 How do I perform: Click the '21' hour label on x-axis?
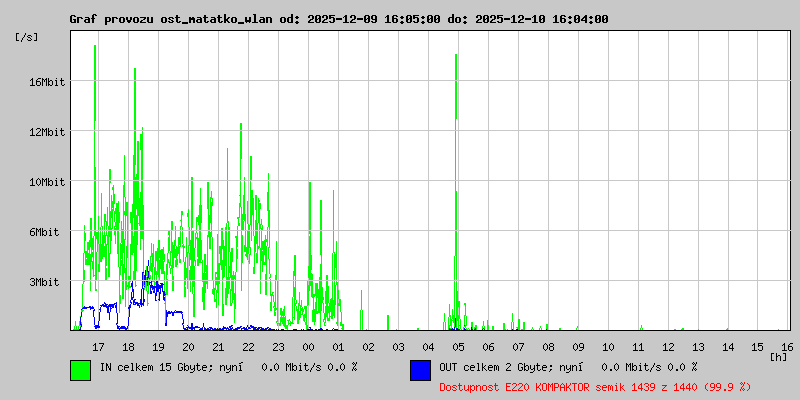(x=218, y=347)
